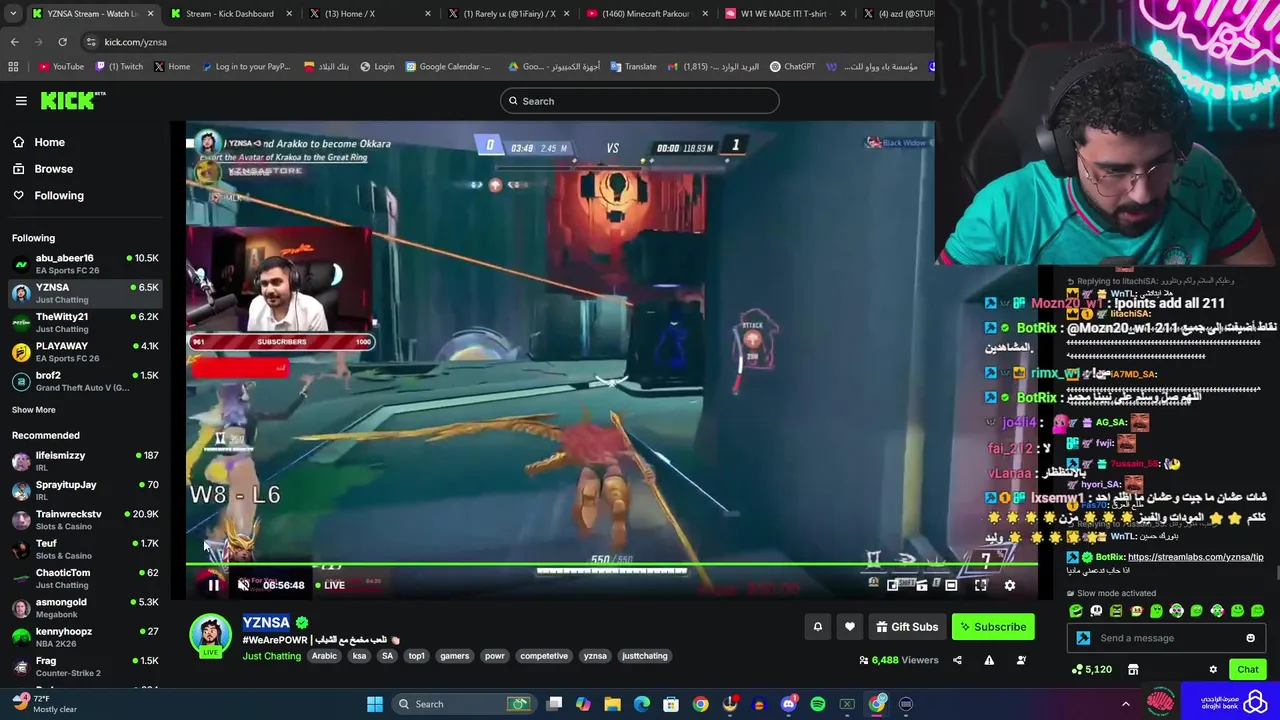Click the Gift Subs button
This screenshot has width=1280, height=720.
pos(906,627)
